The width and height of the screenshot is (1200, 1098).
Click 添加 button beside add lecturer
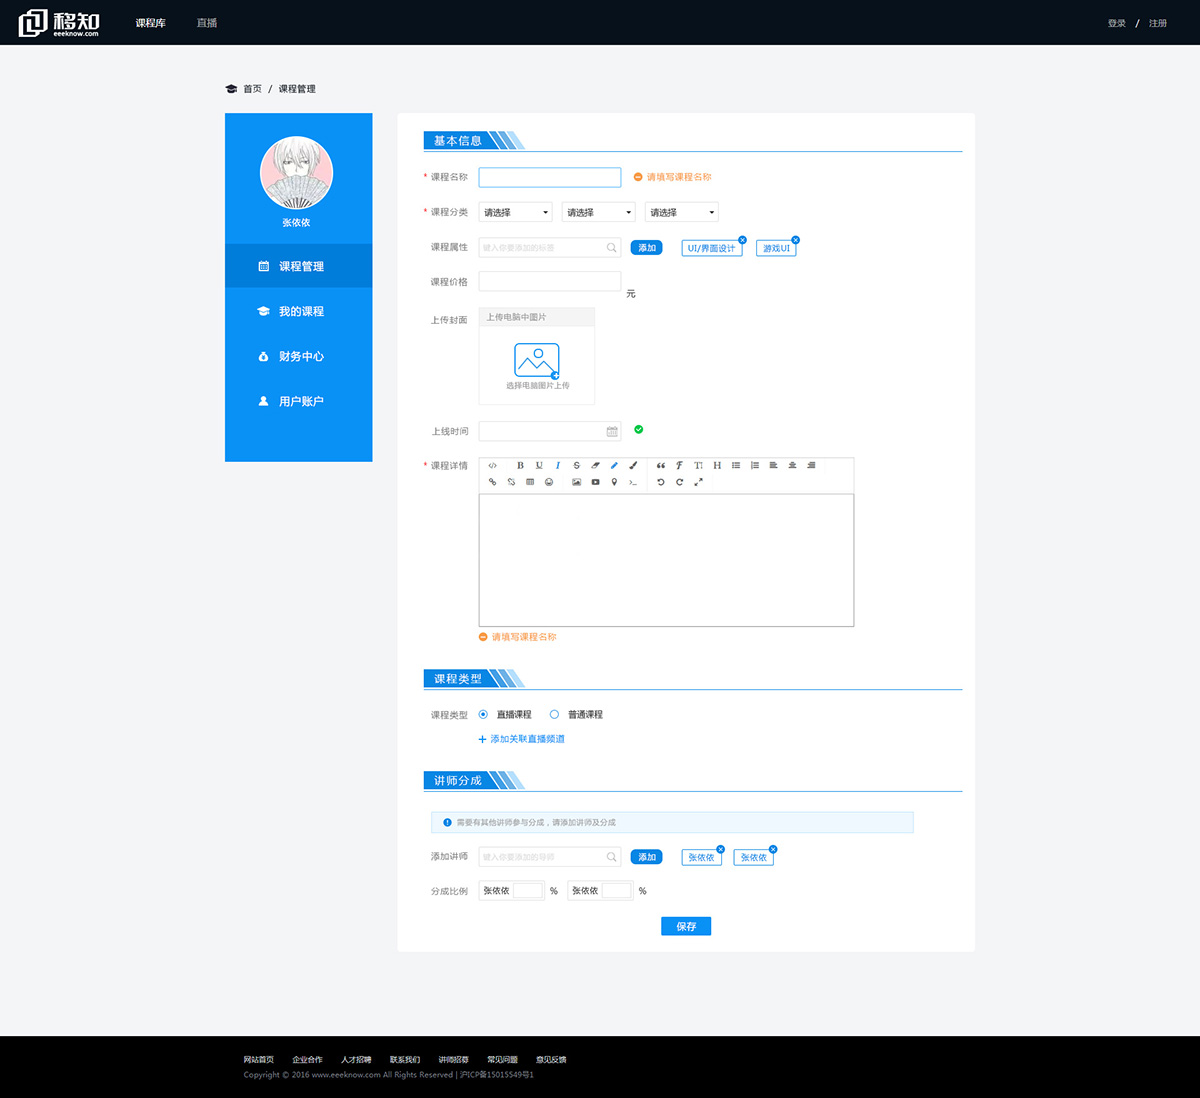point(647,857)
